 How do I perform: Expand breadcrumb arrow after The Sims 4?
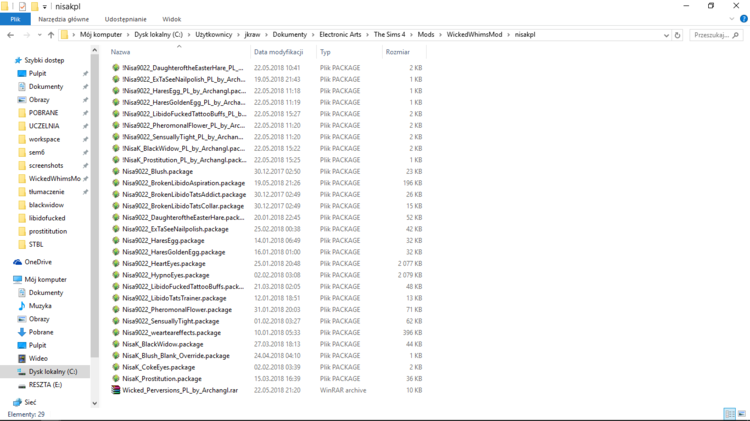click(411, 34)
